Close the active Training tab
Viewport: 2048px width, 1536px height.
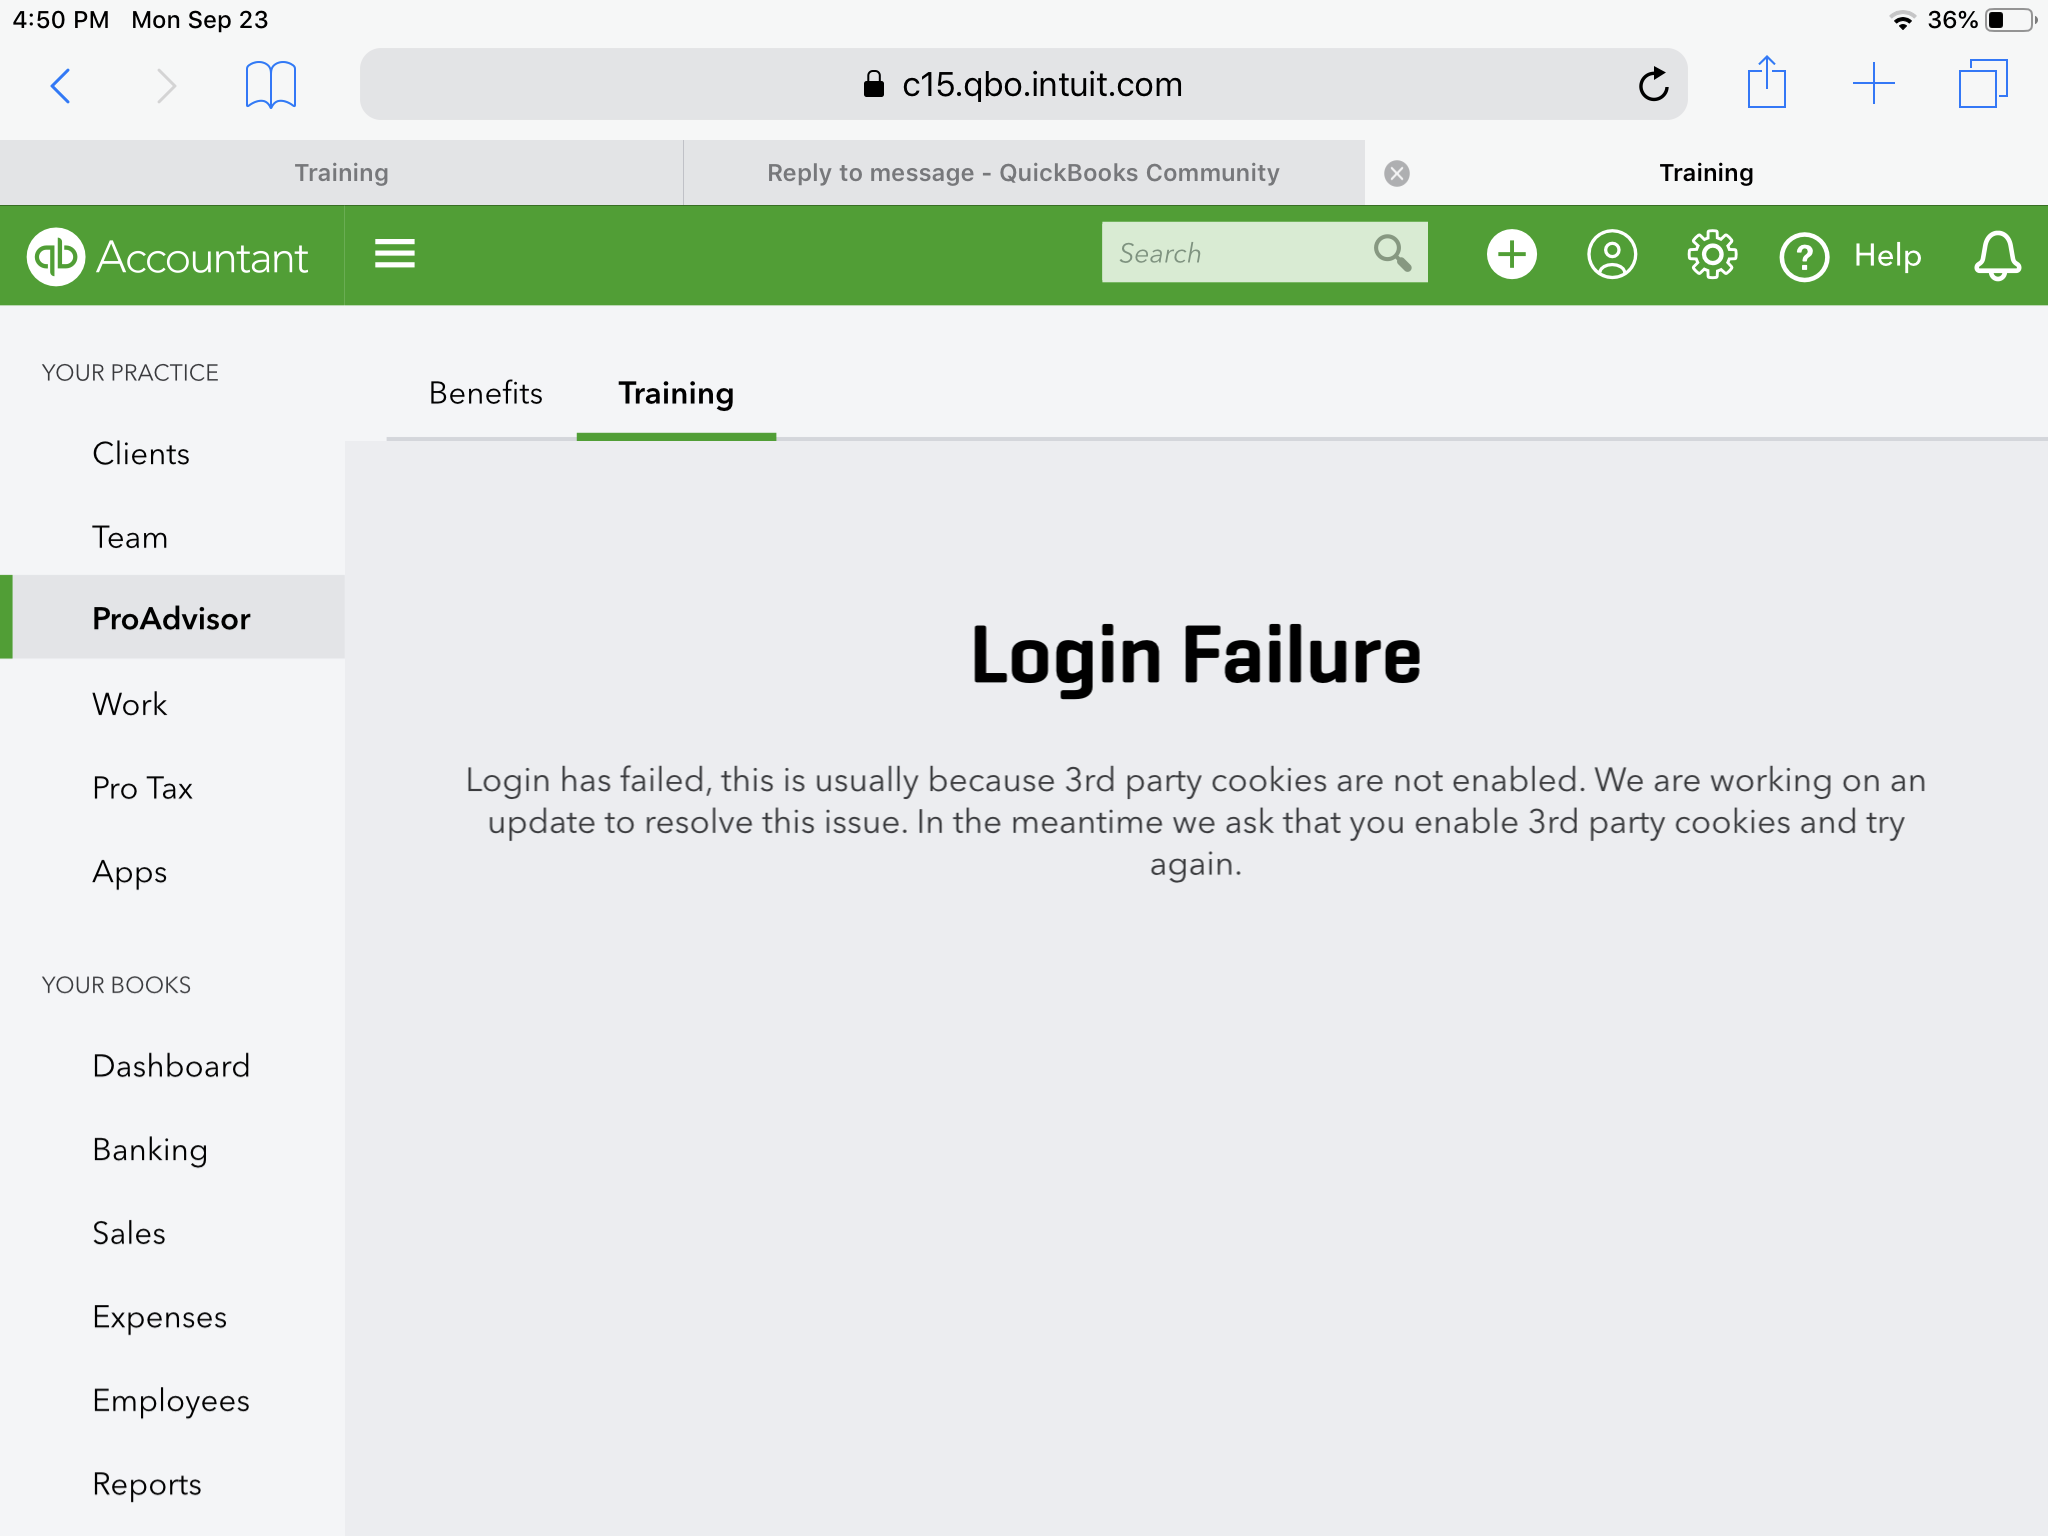coord(1397,173)
